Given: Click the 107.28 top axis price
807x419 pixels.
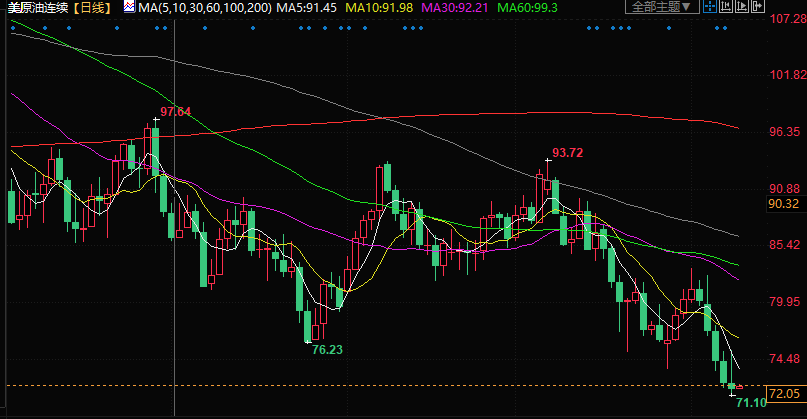Looking at the screenshot, I should (784, 18).
